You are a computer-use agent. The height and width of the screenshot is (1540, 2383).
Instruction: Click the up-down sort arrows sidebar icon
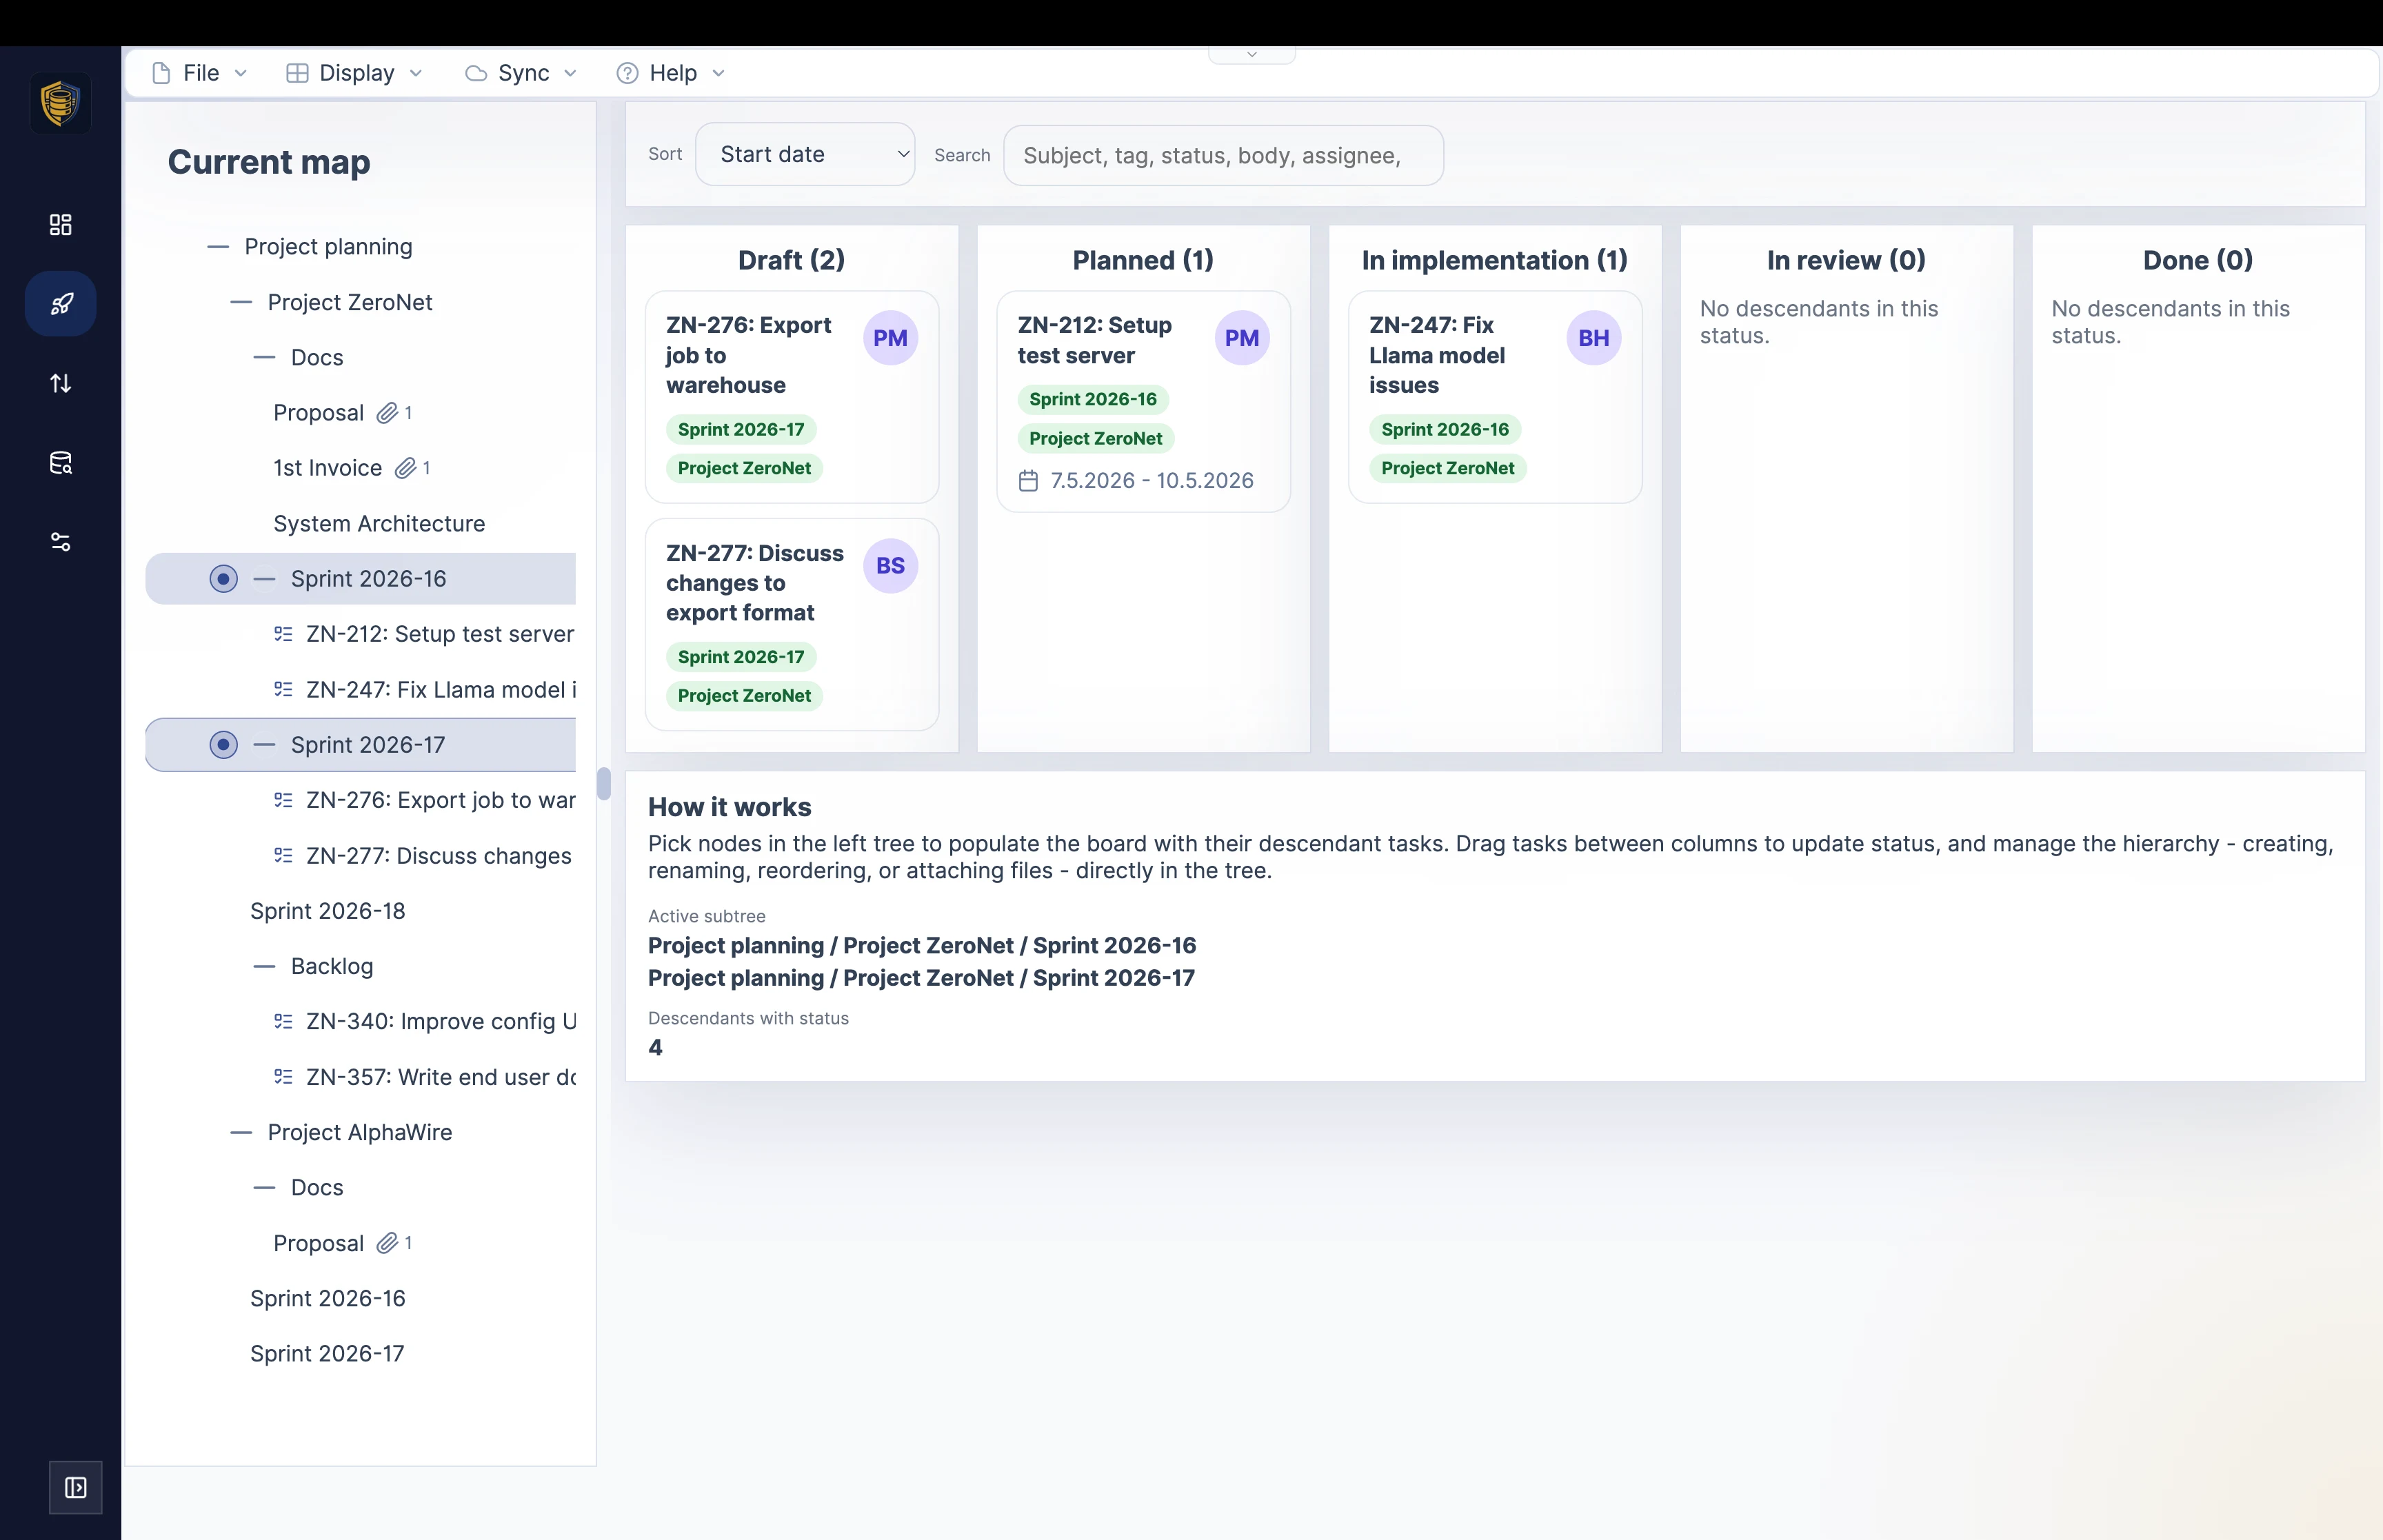click(60, 382)
